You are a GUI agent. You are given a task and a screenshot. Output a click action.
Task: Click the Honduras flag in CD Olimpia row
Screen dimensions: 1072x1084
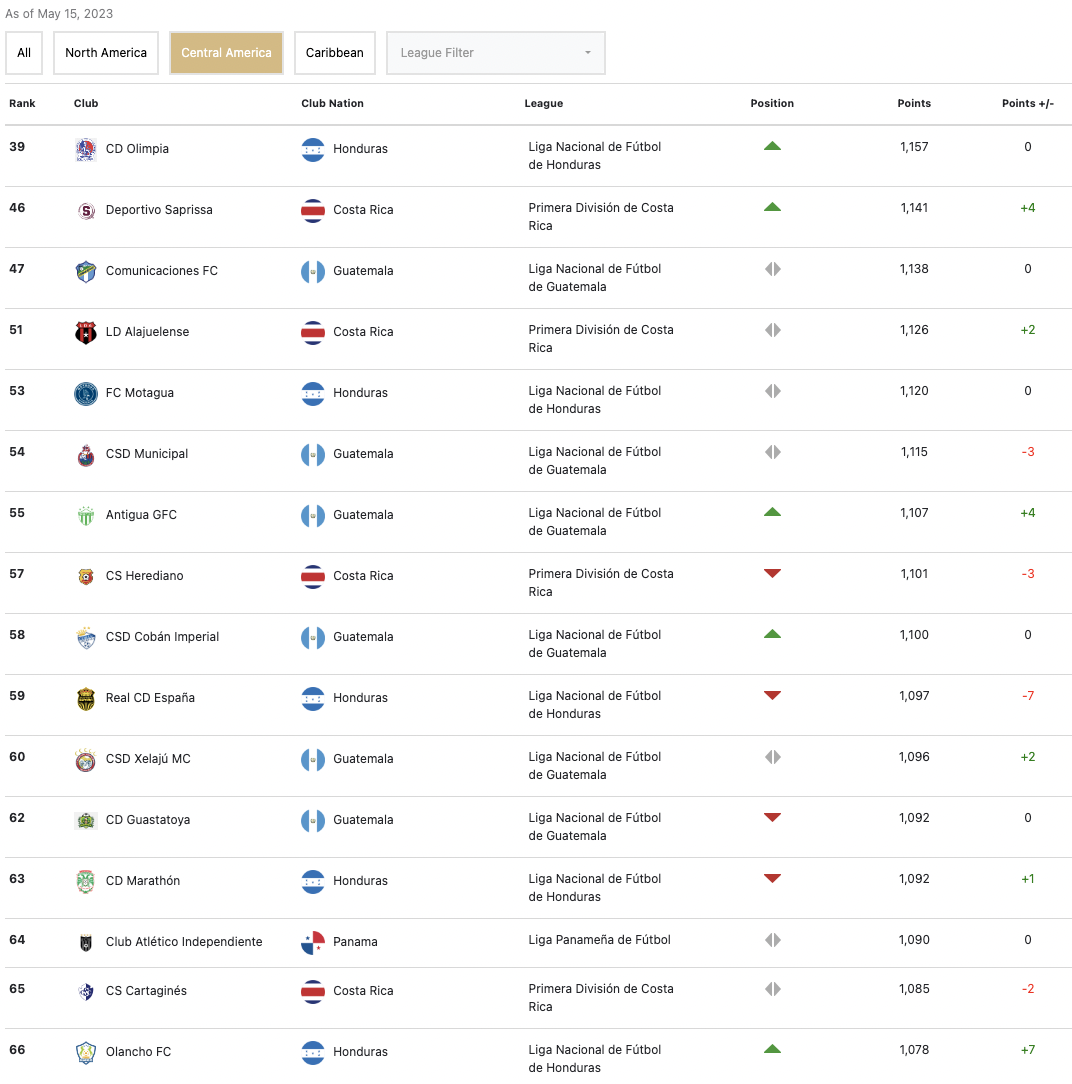(313, 149)
